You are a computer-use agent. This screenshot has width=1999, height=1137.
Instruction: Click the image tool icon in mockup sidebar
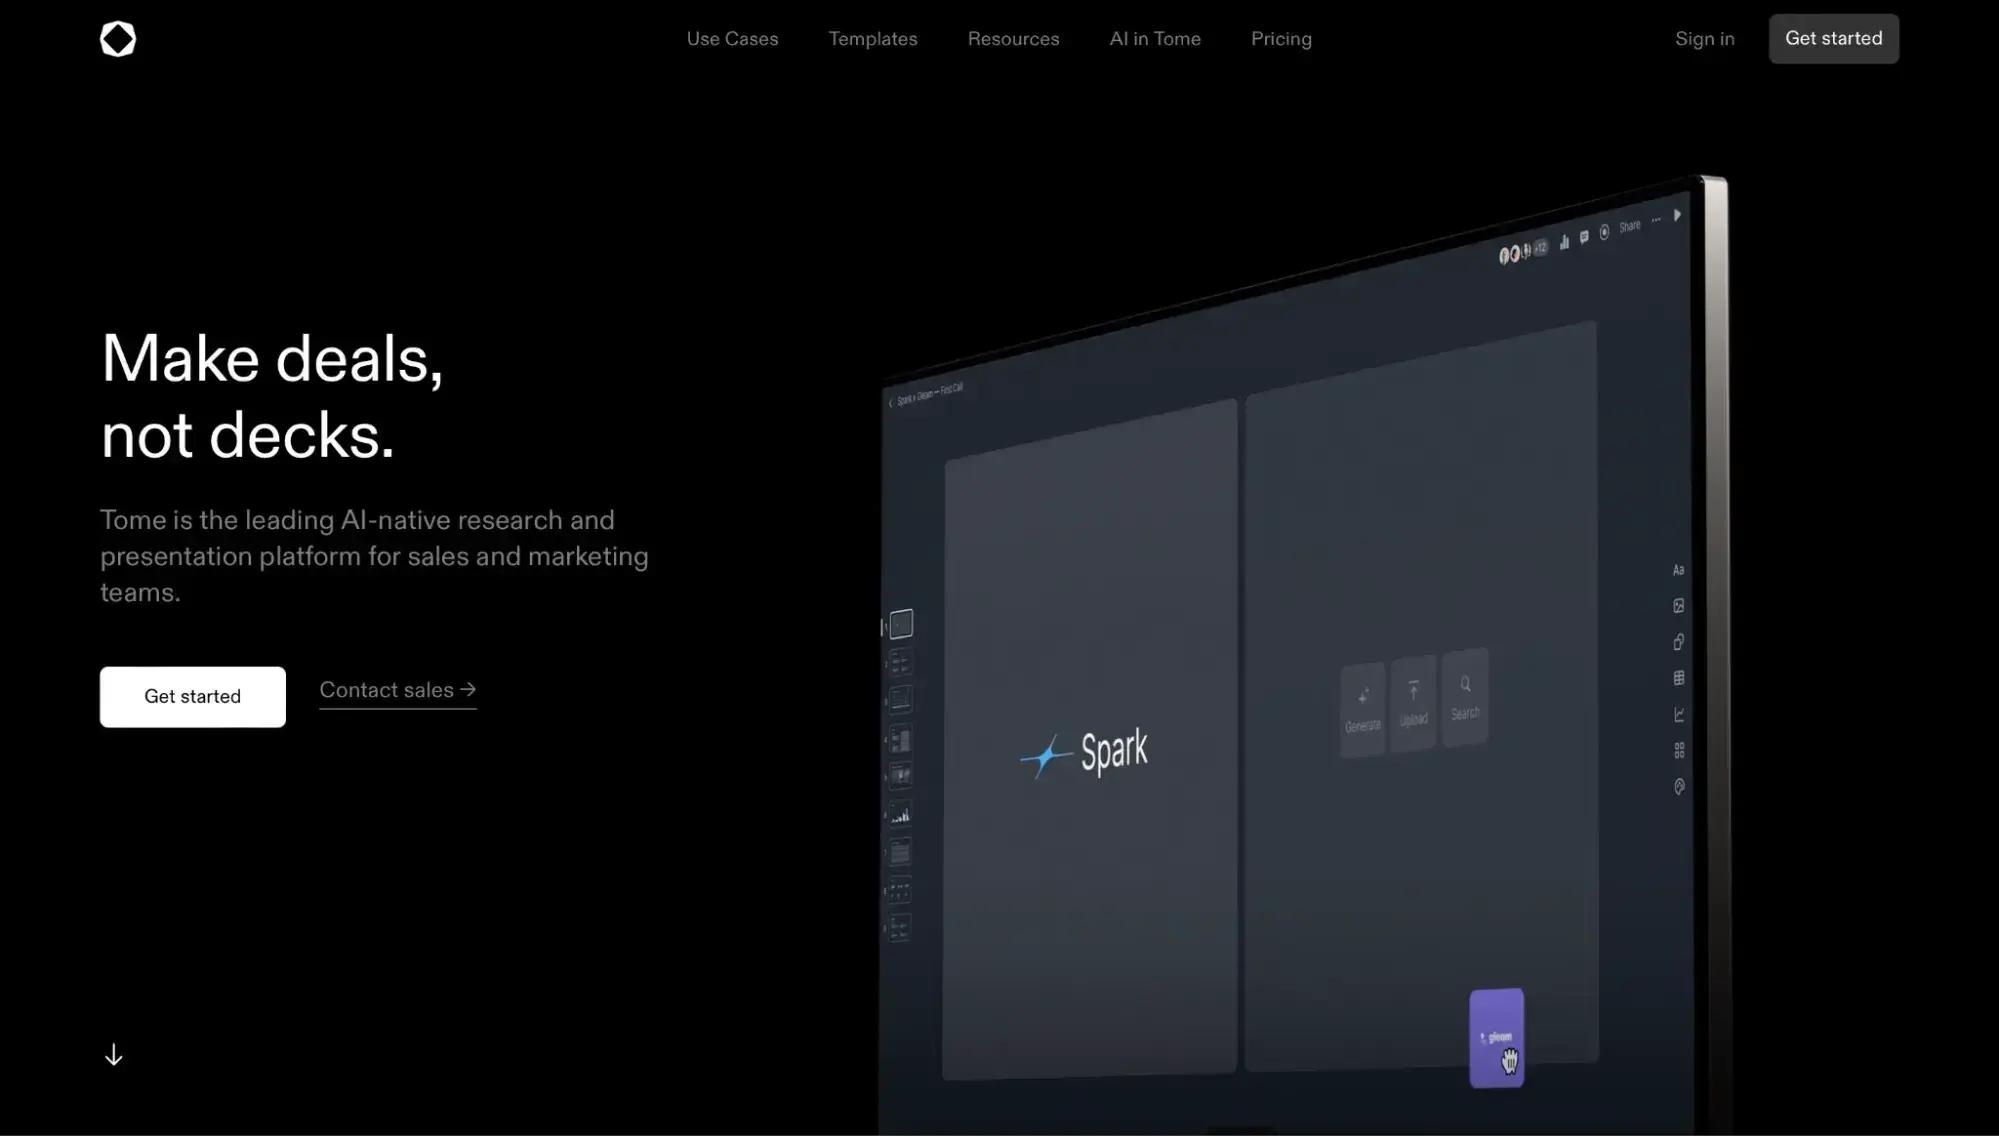click(x=1678, y=606)
